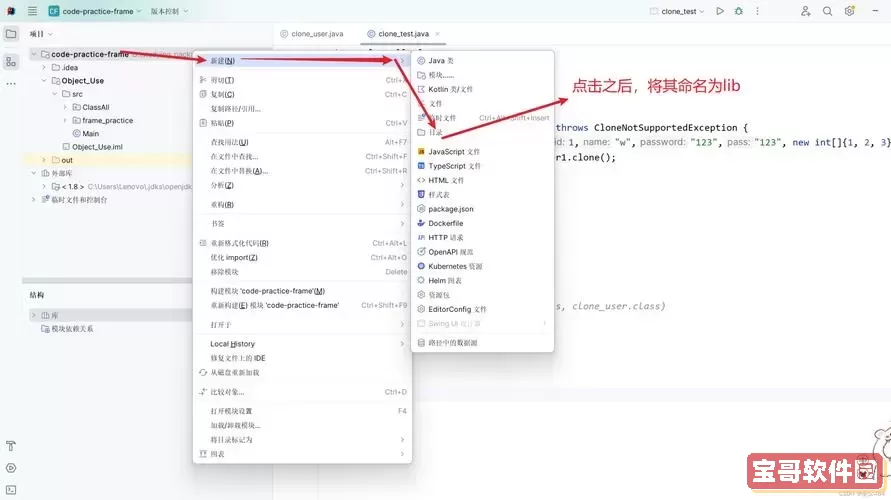Switch to clone_test.java tab
The image size is (891, 500).
coord(398,34)
